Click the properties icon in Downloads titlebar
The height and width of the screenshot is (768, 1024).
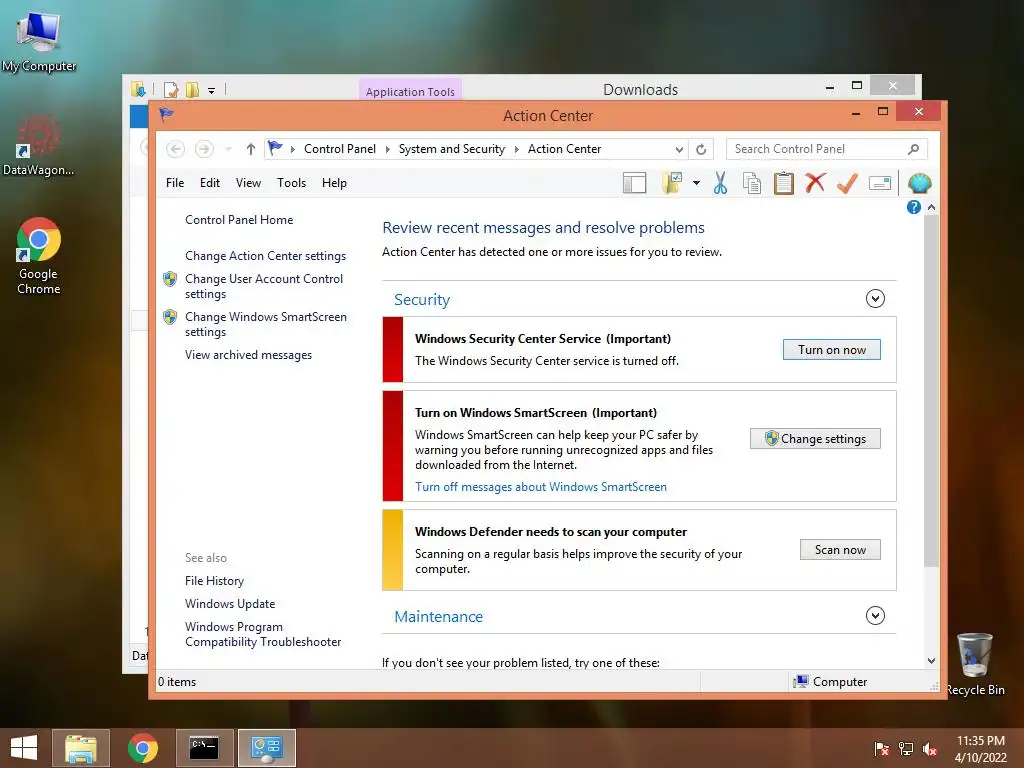[171, 89]
